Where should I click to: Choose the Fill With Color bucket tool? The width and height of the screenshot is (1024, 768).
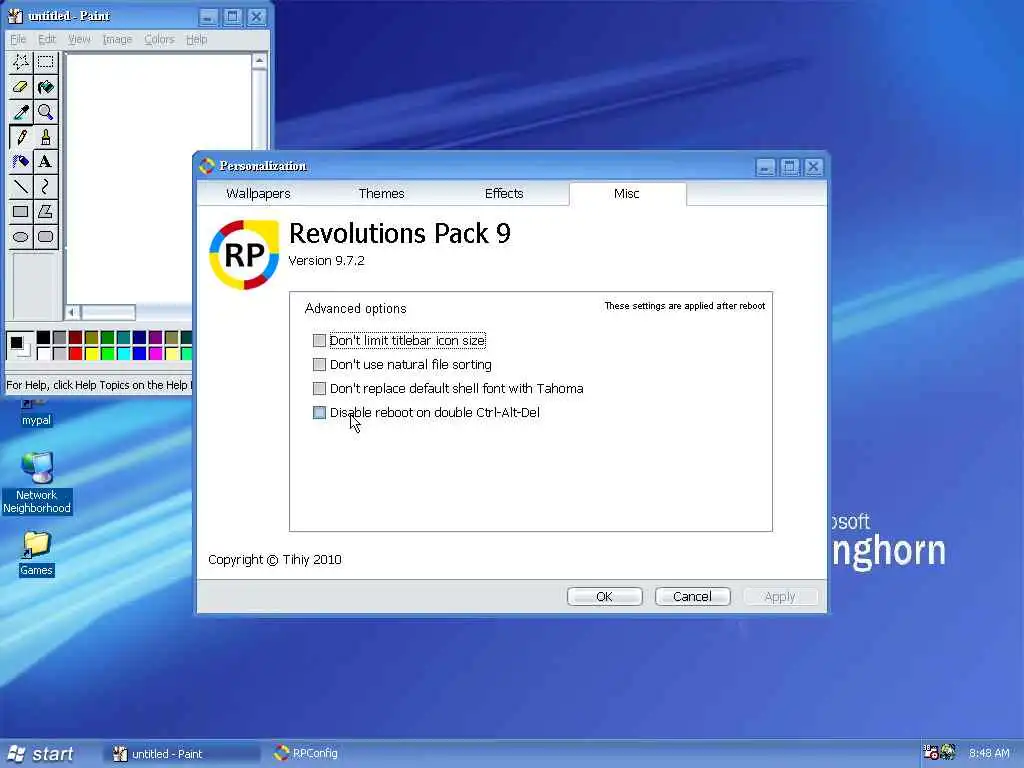(x=46, y=87)
